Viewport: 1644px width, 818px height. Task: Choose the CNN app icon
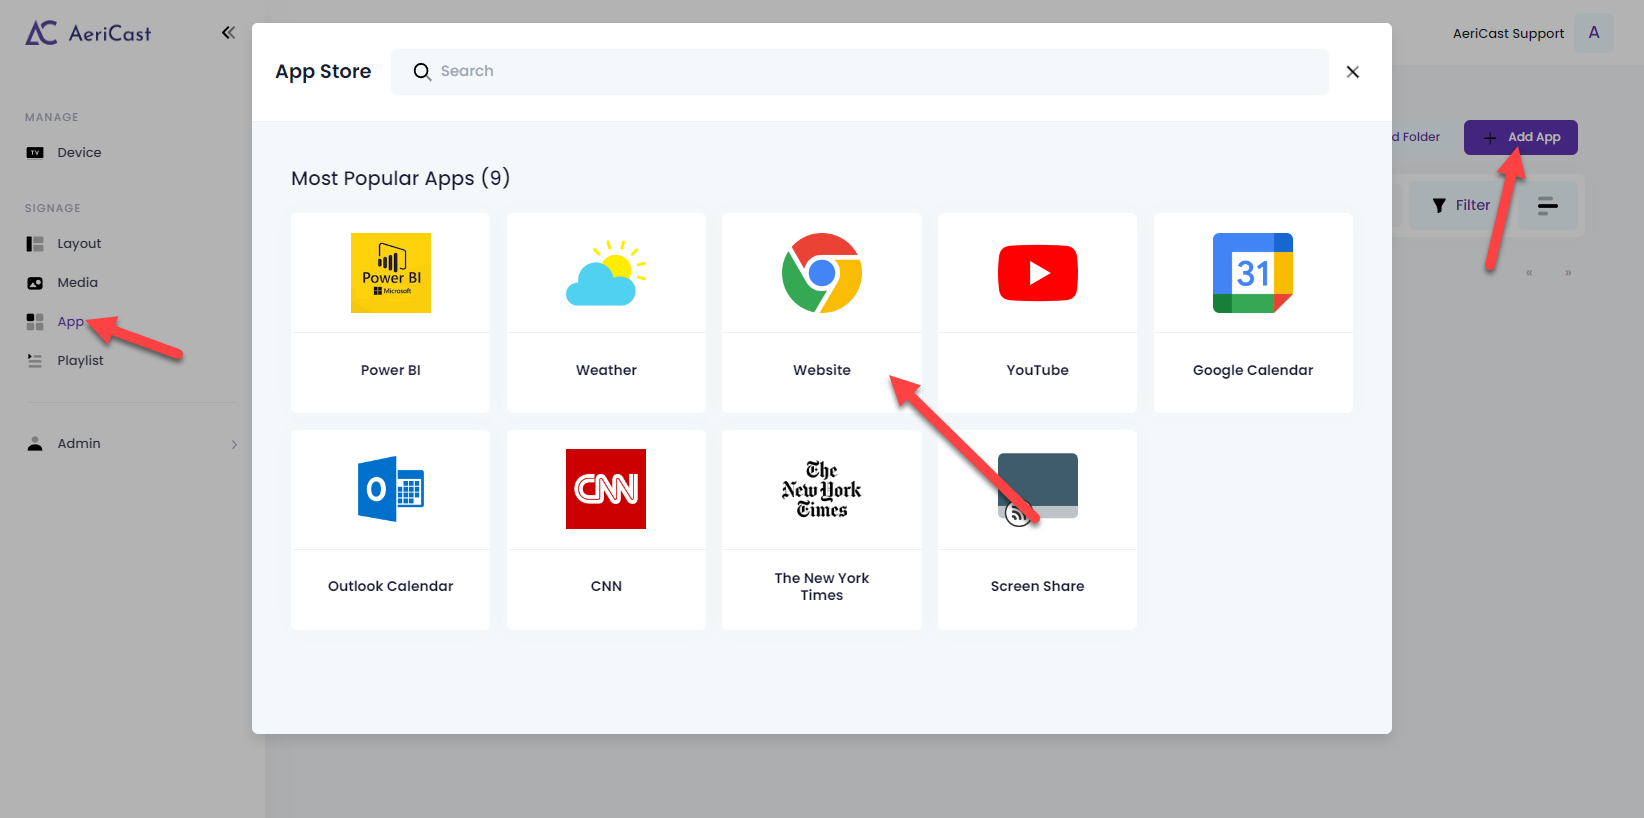click(x=606, y=489)
